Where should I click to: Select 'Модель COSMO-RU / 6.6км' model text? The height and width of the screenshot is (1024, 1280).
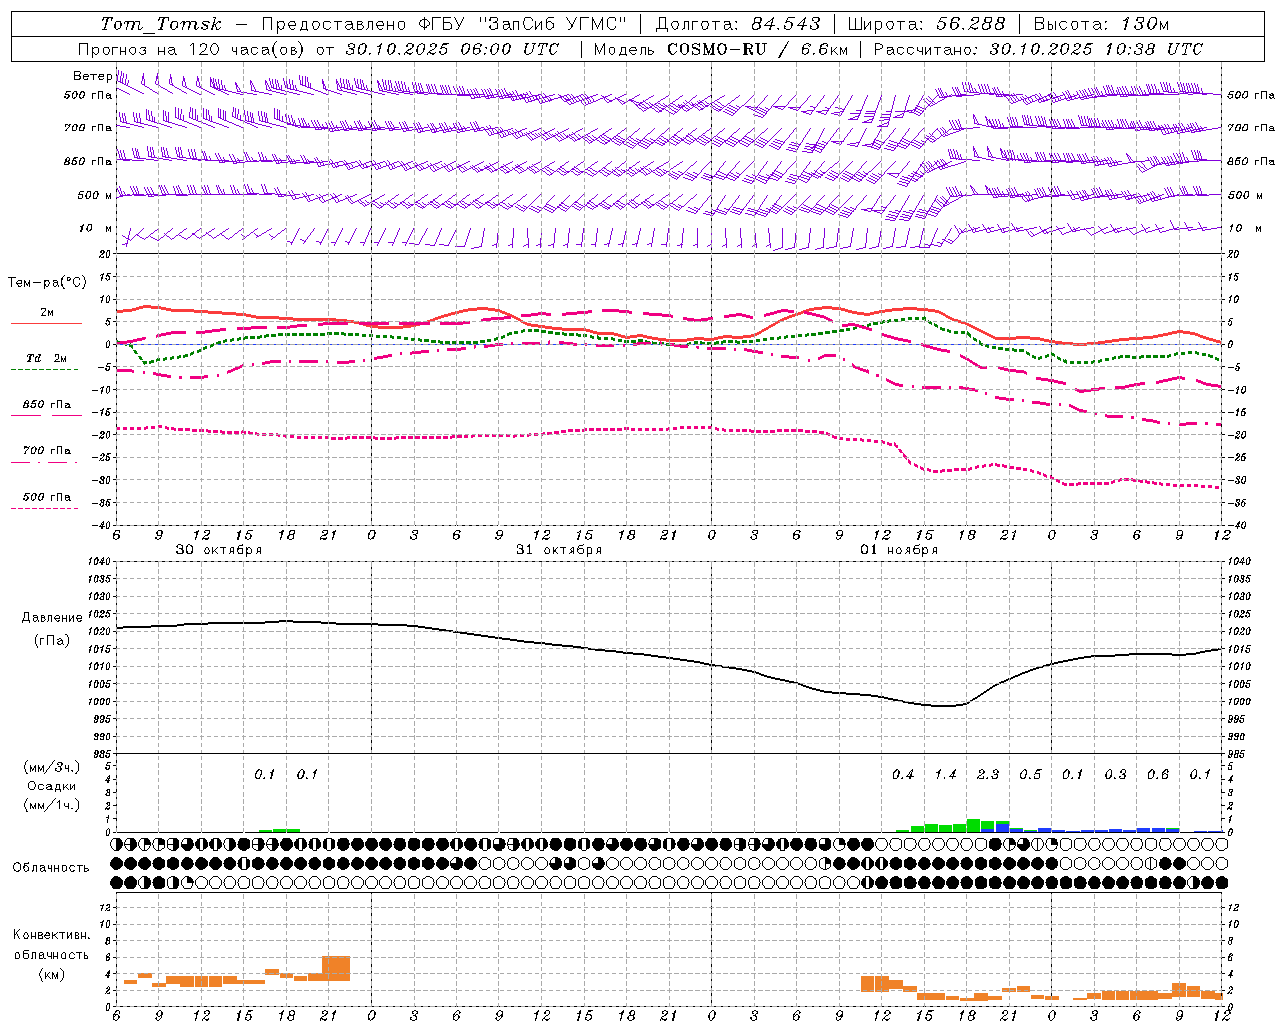[721, 49]
